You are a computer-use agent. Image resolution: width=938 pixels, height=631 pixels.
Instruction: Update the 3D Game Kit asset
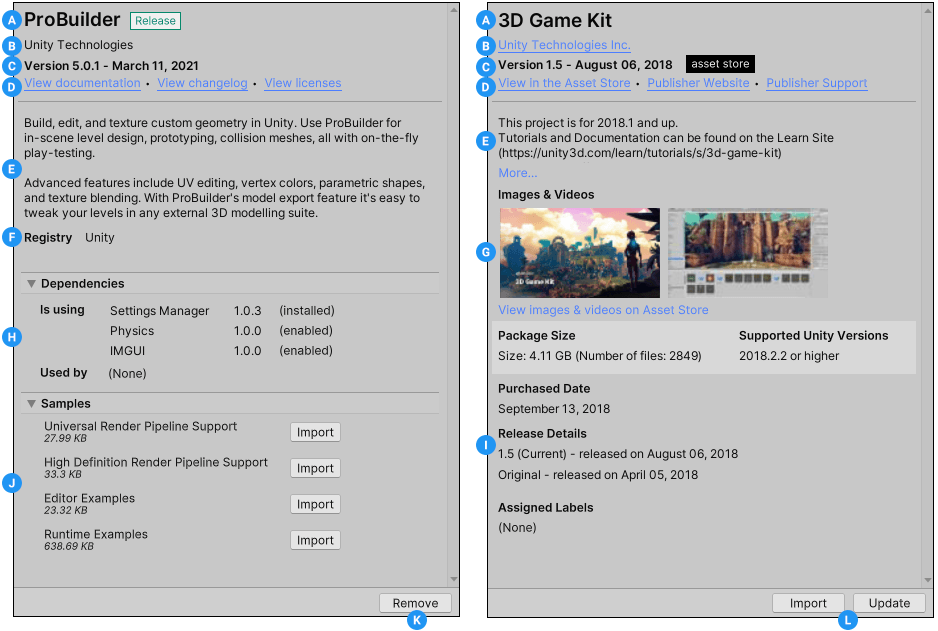(889, 603)
